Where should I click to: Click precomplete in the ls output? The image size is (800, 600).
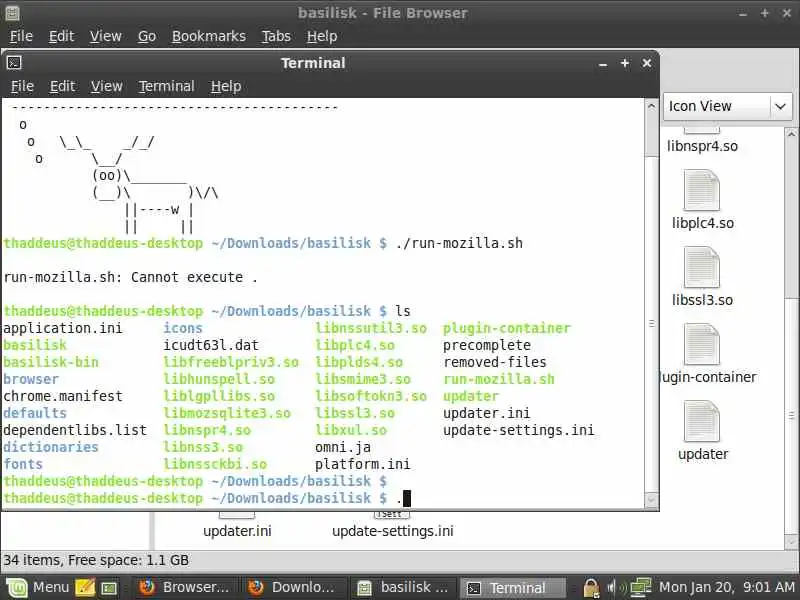point(487,345)
